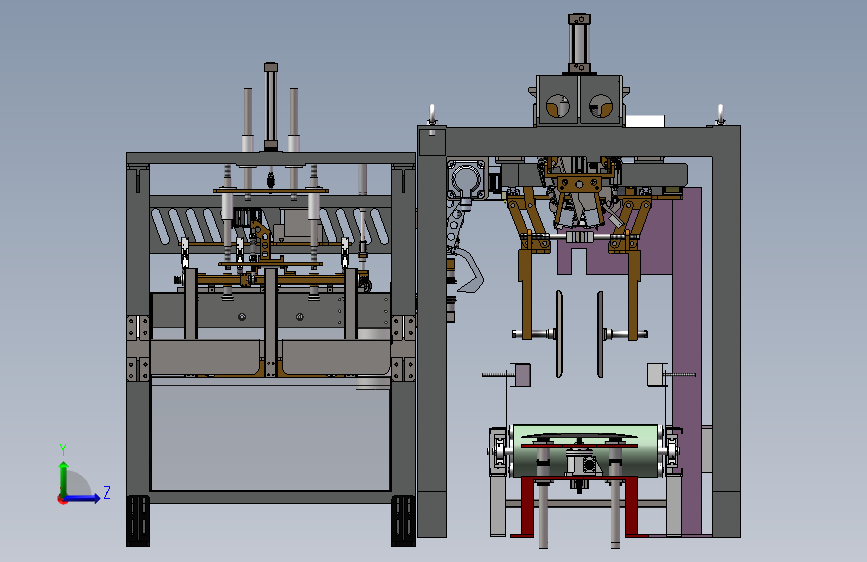867x562 pixels.
Task: Select the large lower panel of the left machine
Action: tap(271, 437)
